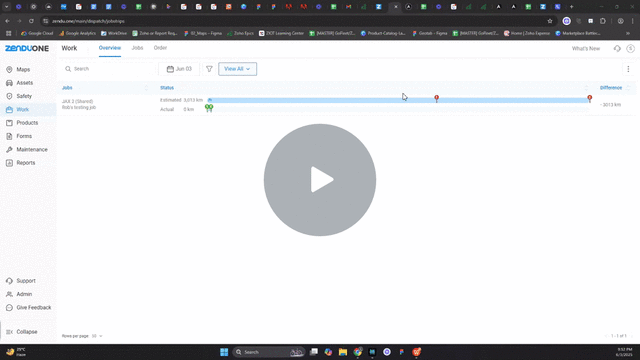Screen dimensions: 640x360
Task: Expand the View All dropdown
Action: 238,69
